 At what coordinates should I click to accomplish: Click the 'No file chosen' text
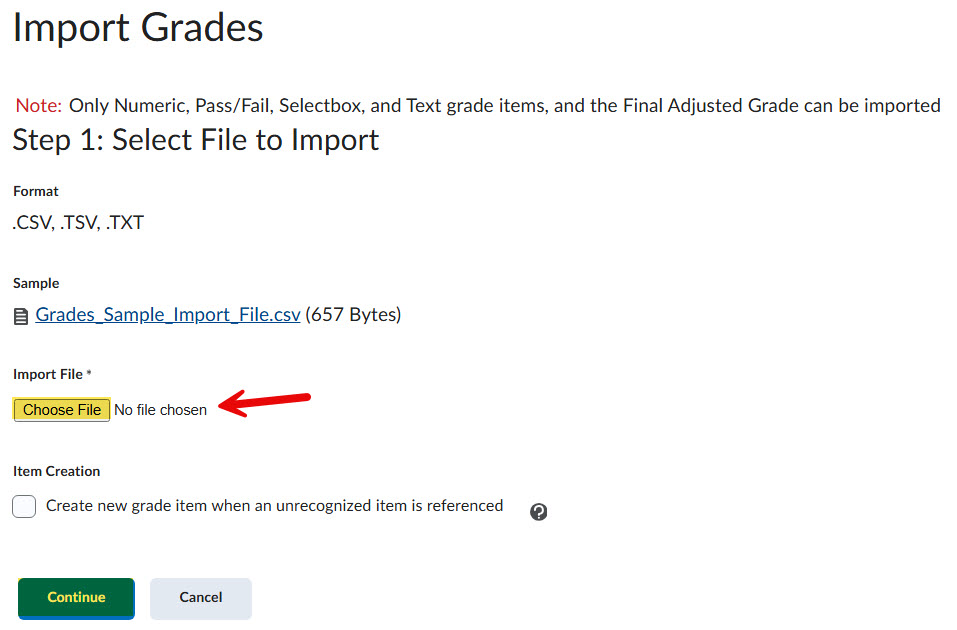(x=161, y=410)
